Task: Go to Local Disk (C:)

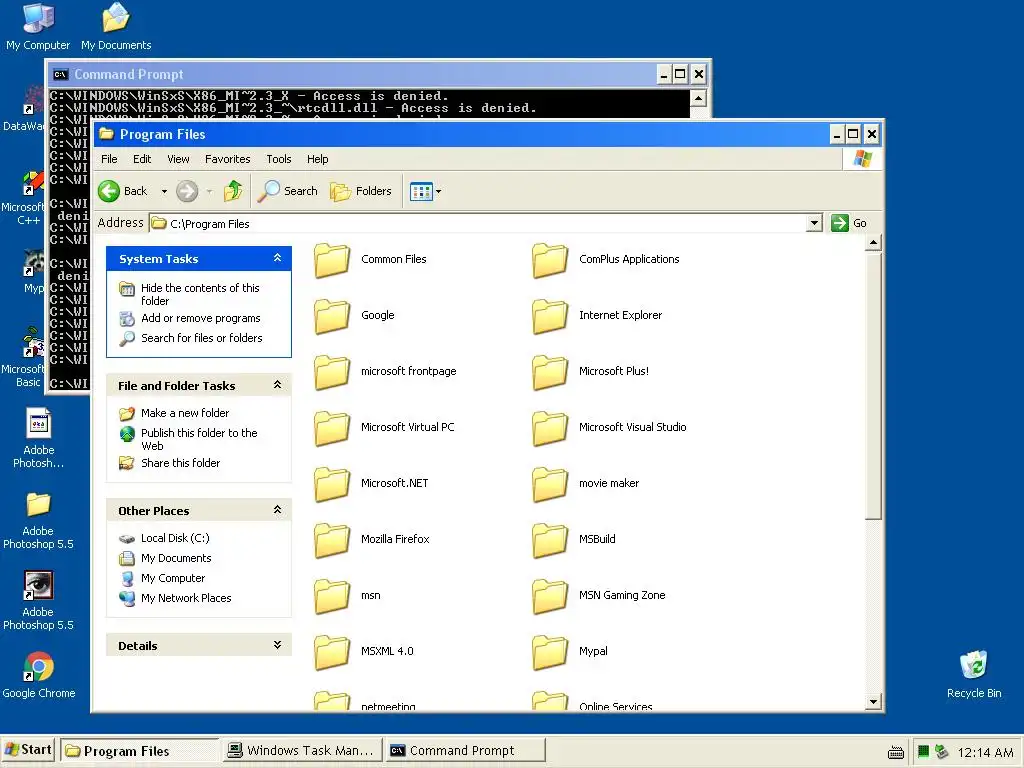Action: [175, 538]
